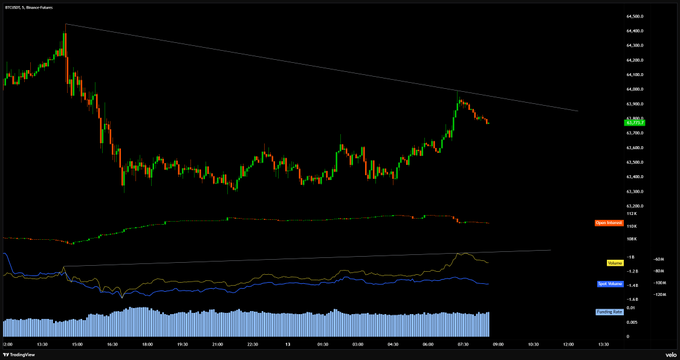Click the 63,400.0 price axis label
The height and width of the screenshot is (360, 680).
click(x=634, y=177)
